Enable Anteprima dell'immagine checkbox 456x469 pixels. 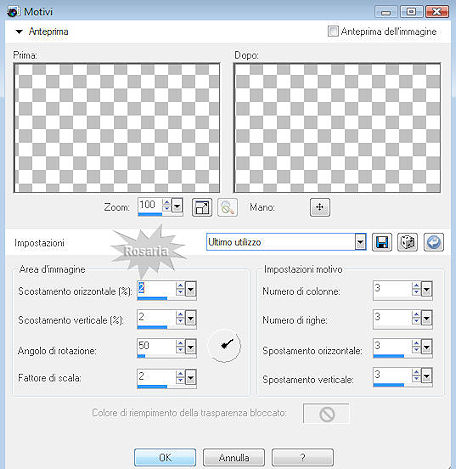(x=333, y=31)
